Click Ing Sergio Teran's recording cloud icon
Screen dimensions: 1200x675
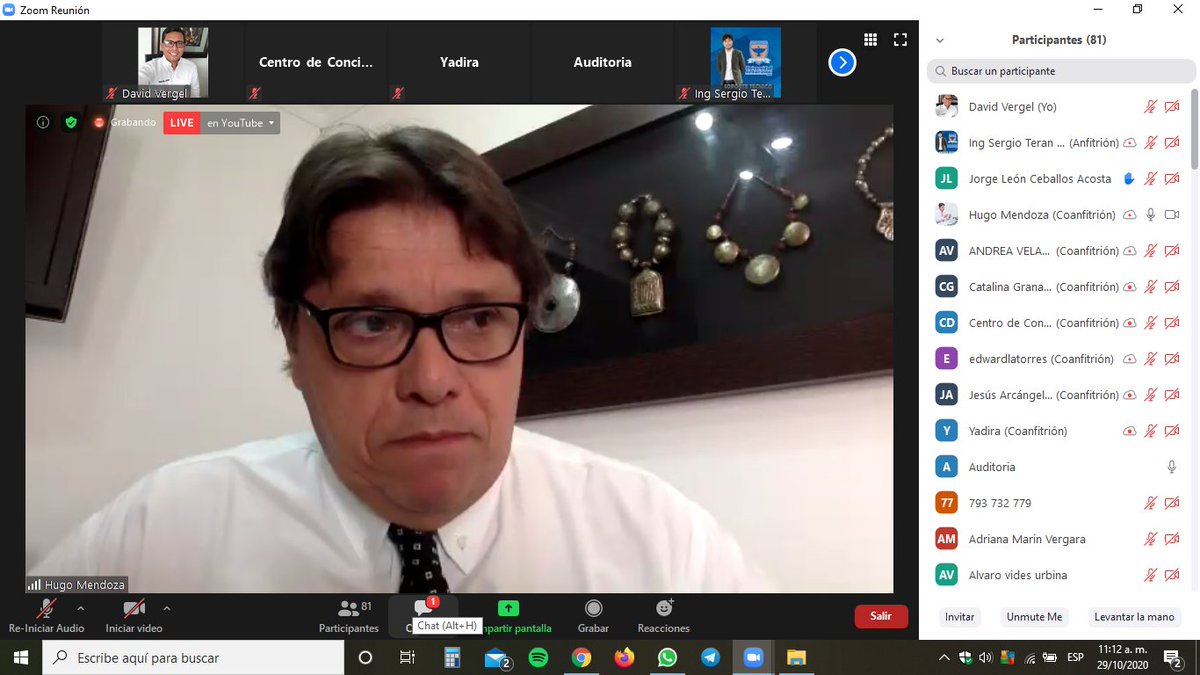(1129, 143)
